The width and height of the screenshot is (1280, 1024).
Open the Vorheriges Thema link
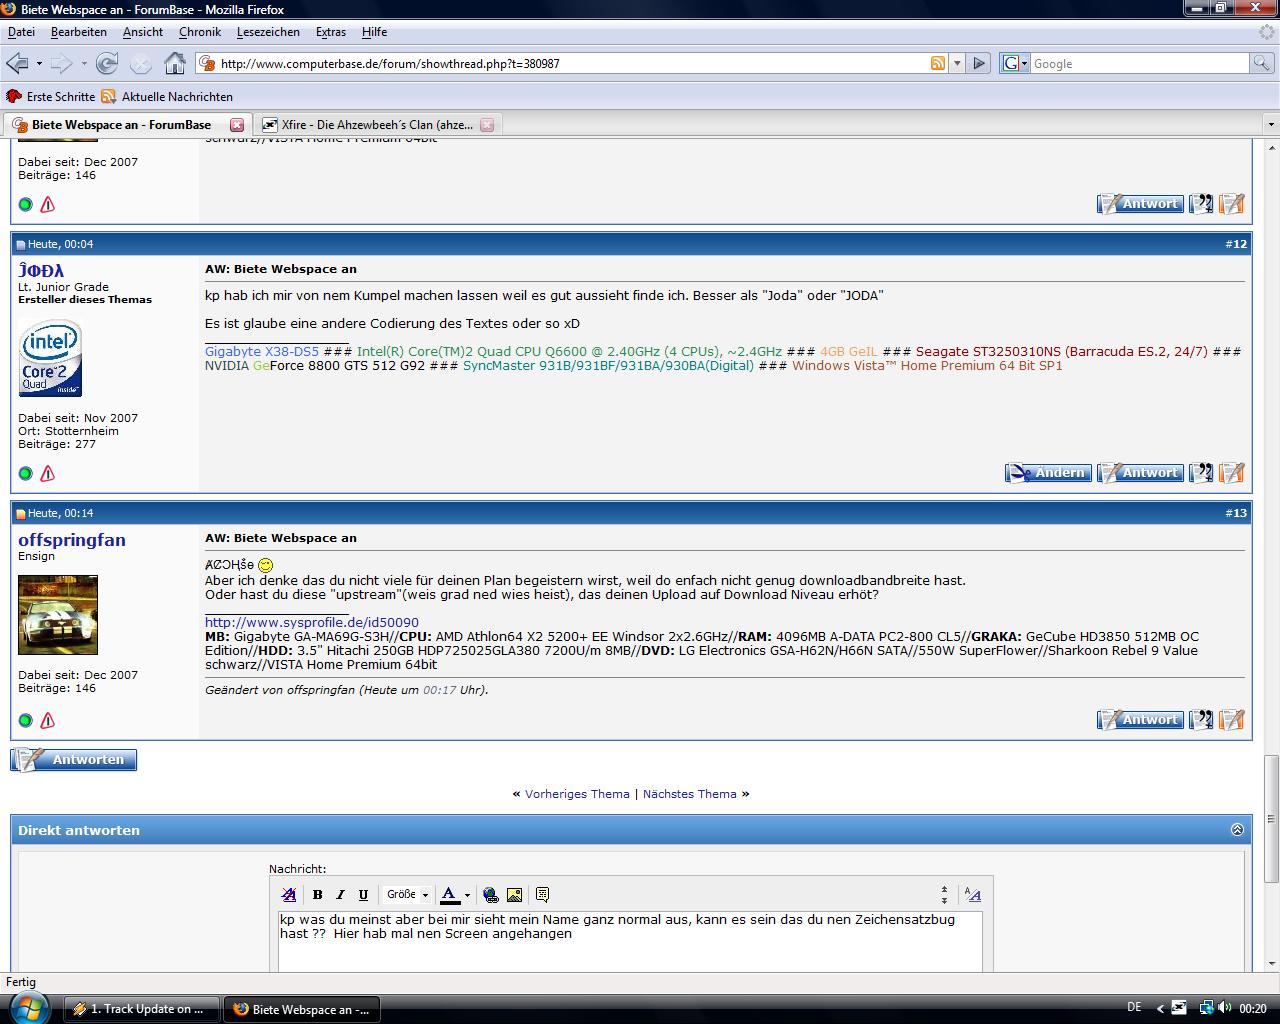click(577, 794)
